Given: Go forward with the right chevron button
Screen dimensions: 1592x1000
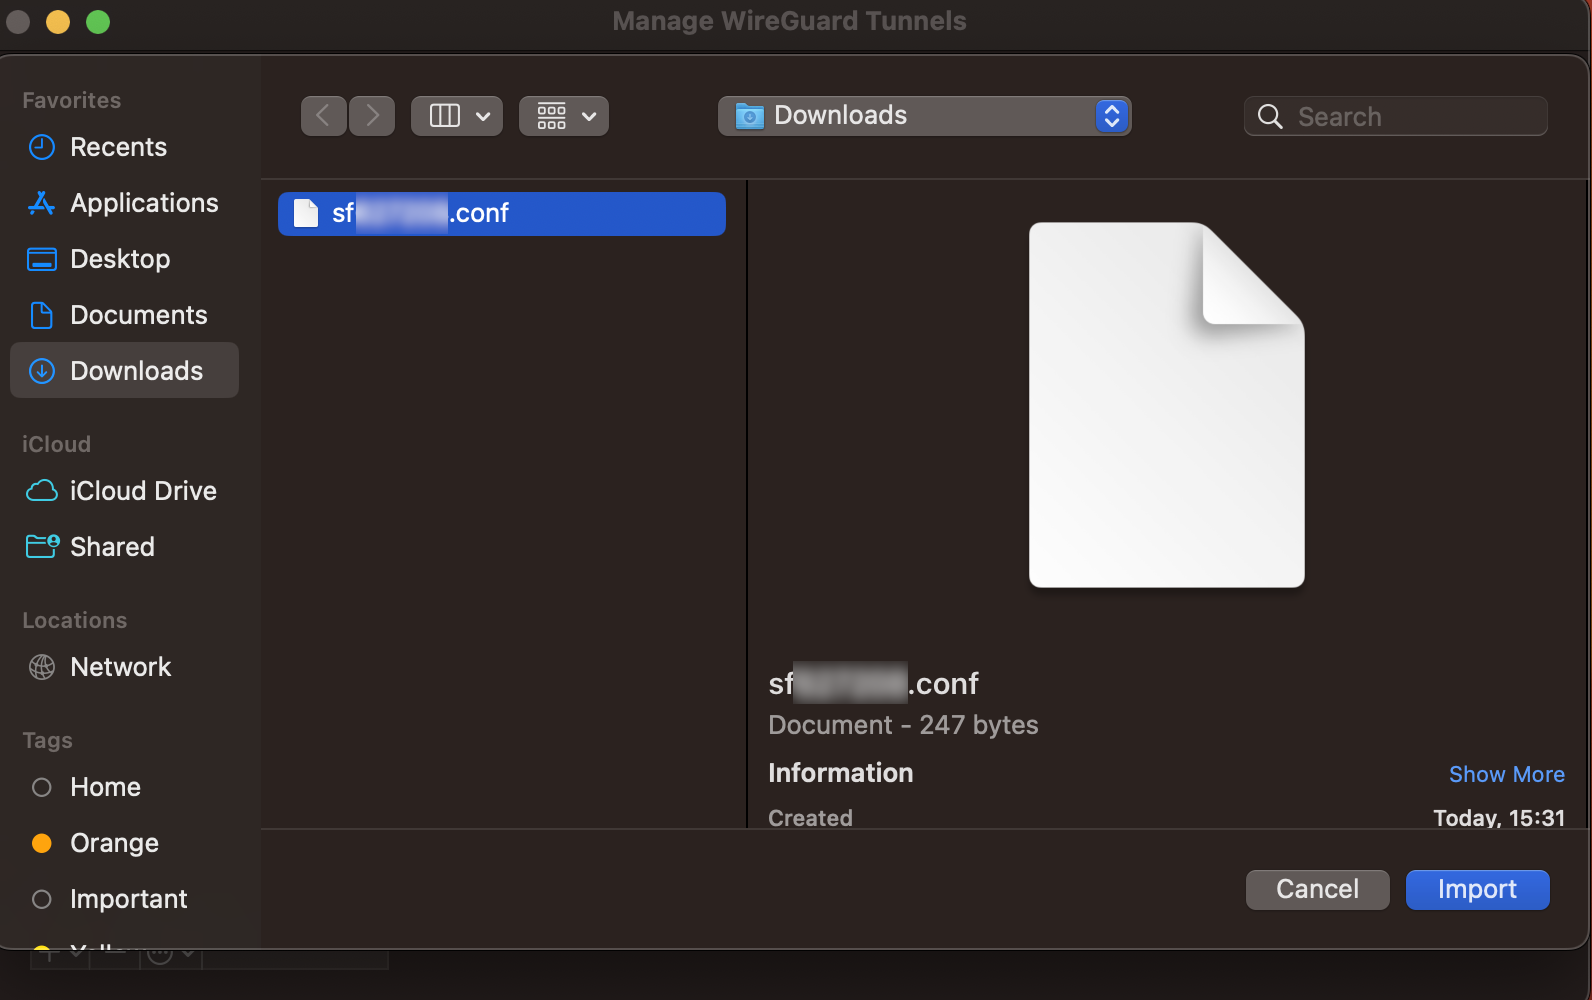Looking at the screenshot, I should tap(372, 116).
